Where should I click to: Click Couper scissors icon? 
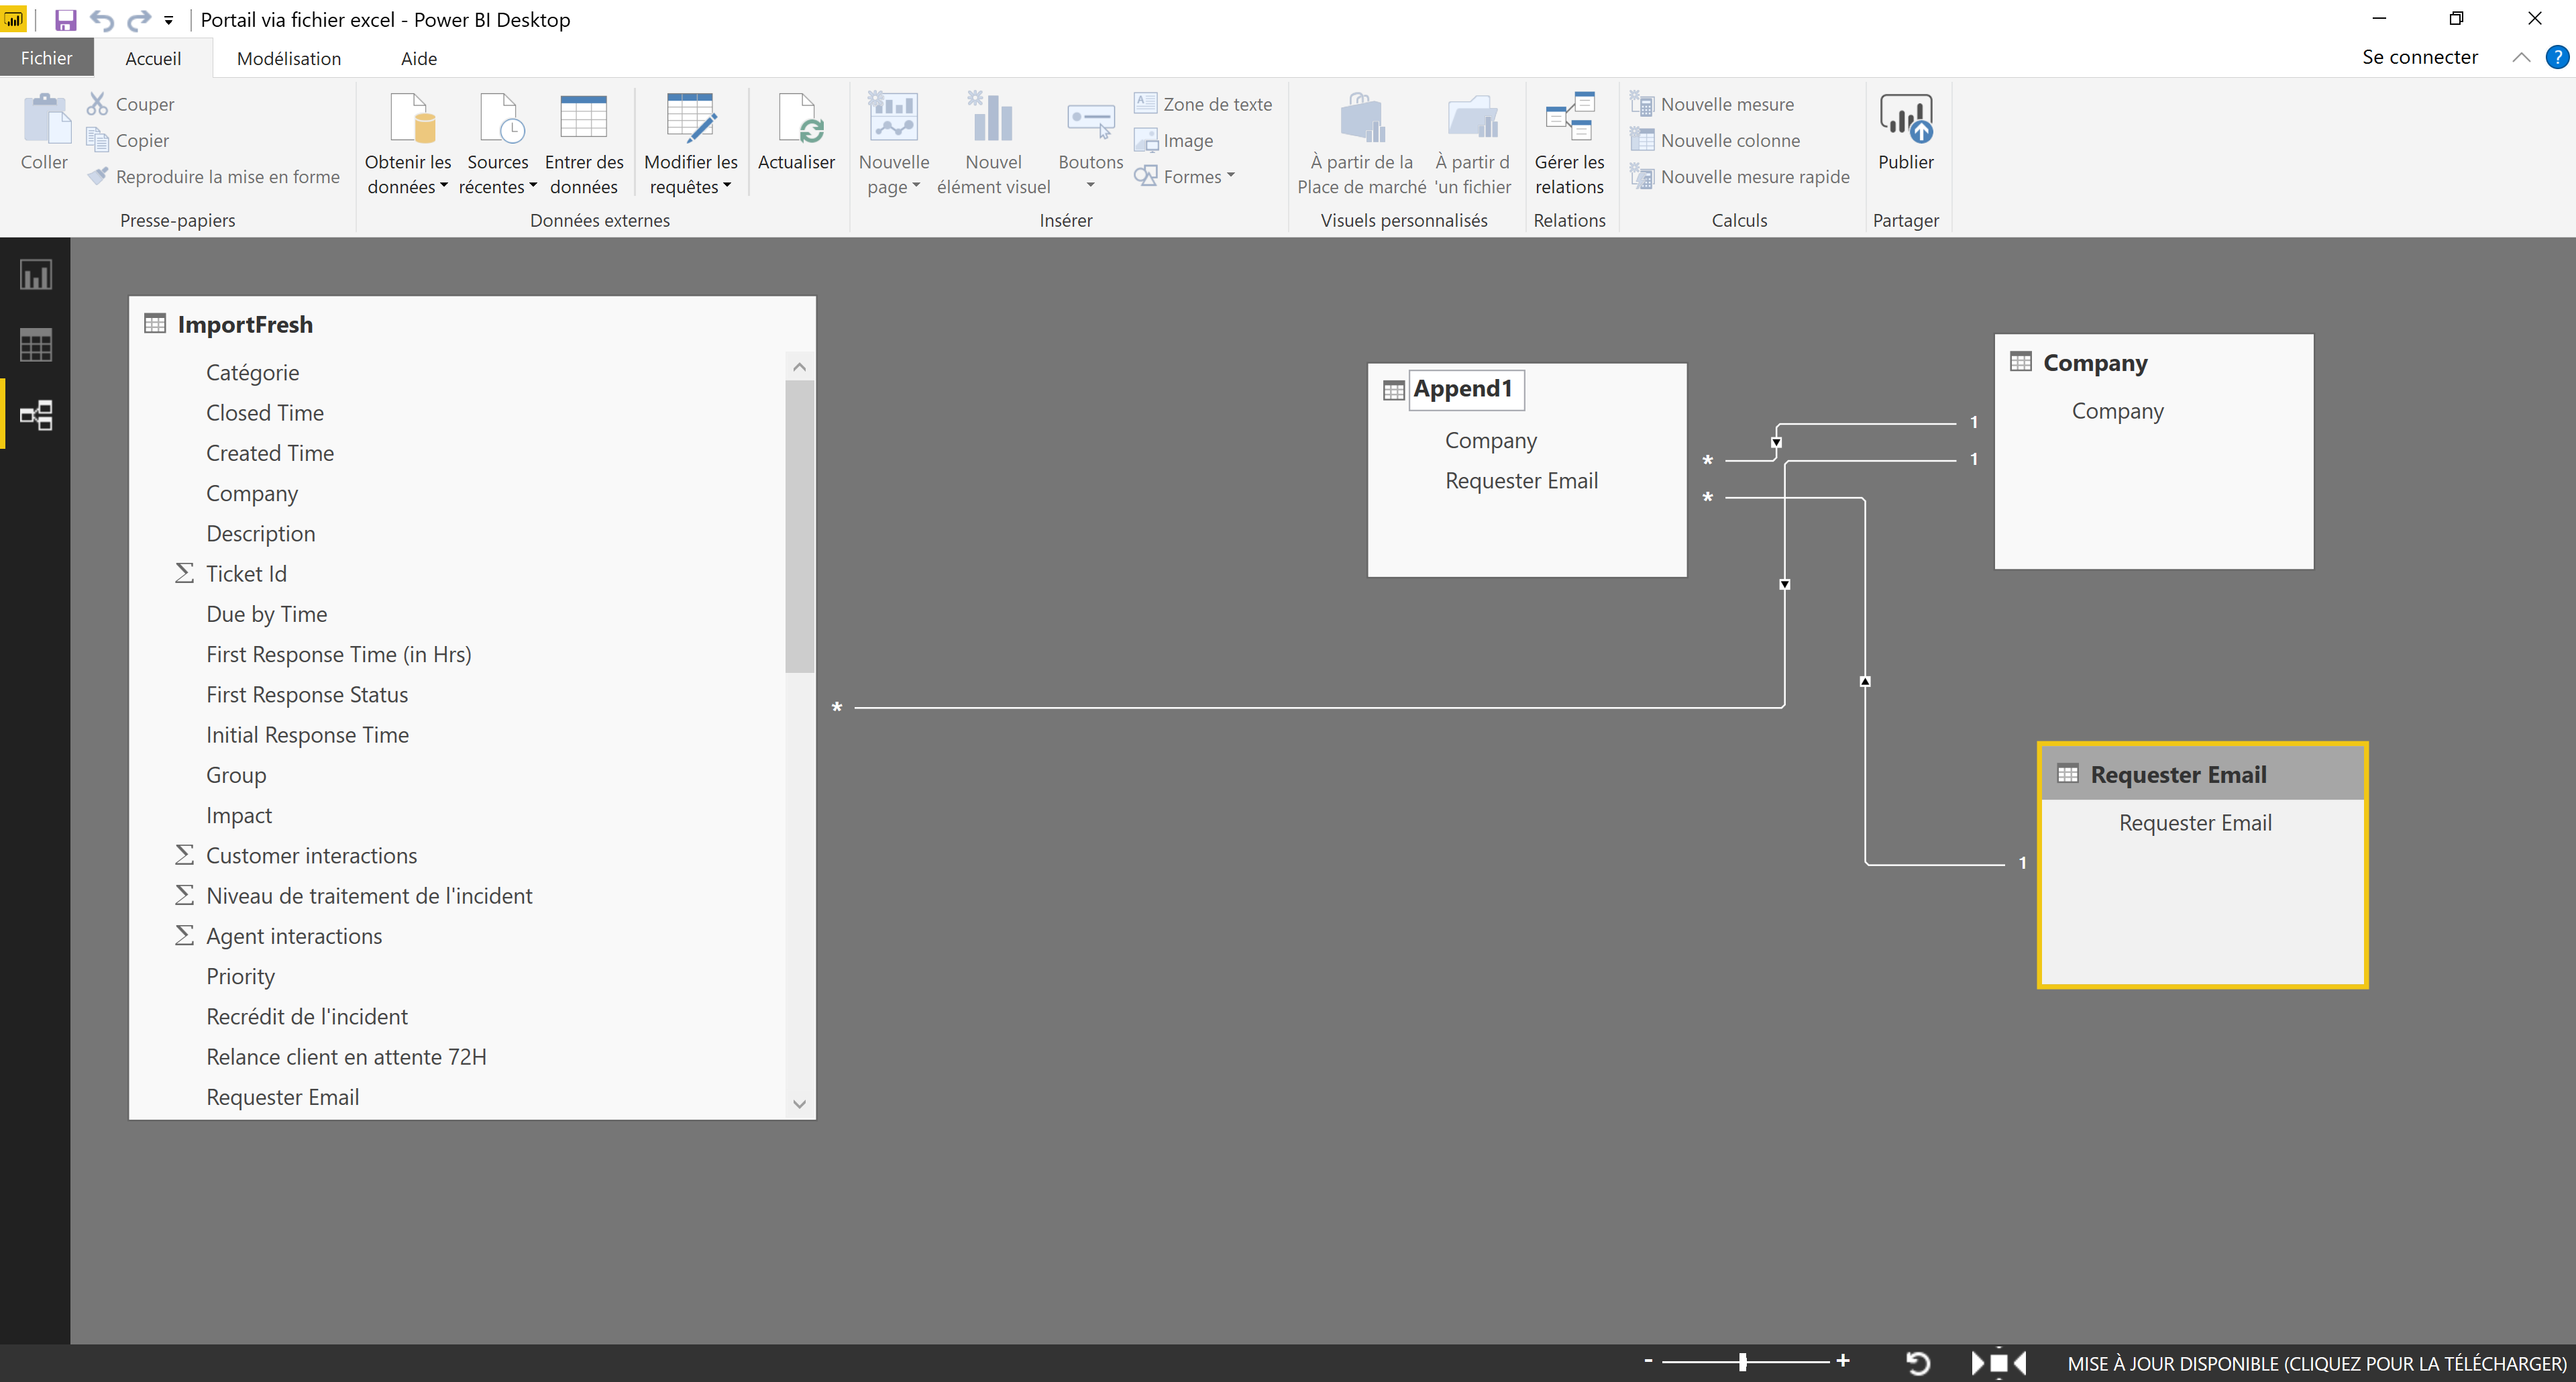click(x=97, y=103)
